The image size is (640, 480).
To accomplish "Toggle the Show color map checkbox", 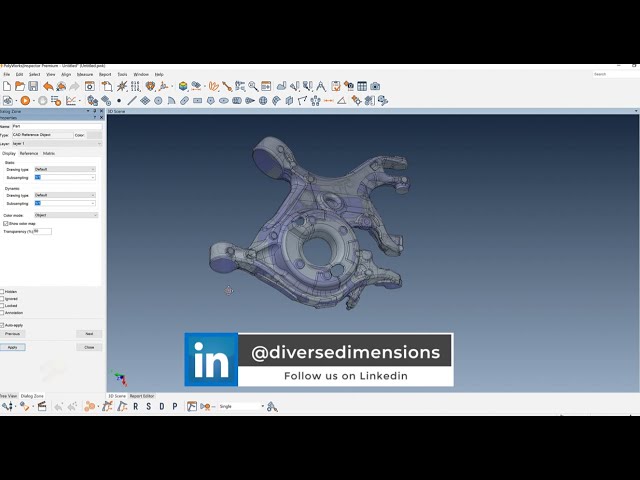I will [x=6, y=224].
